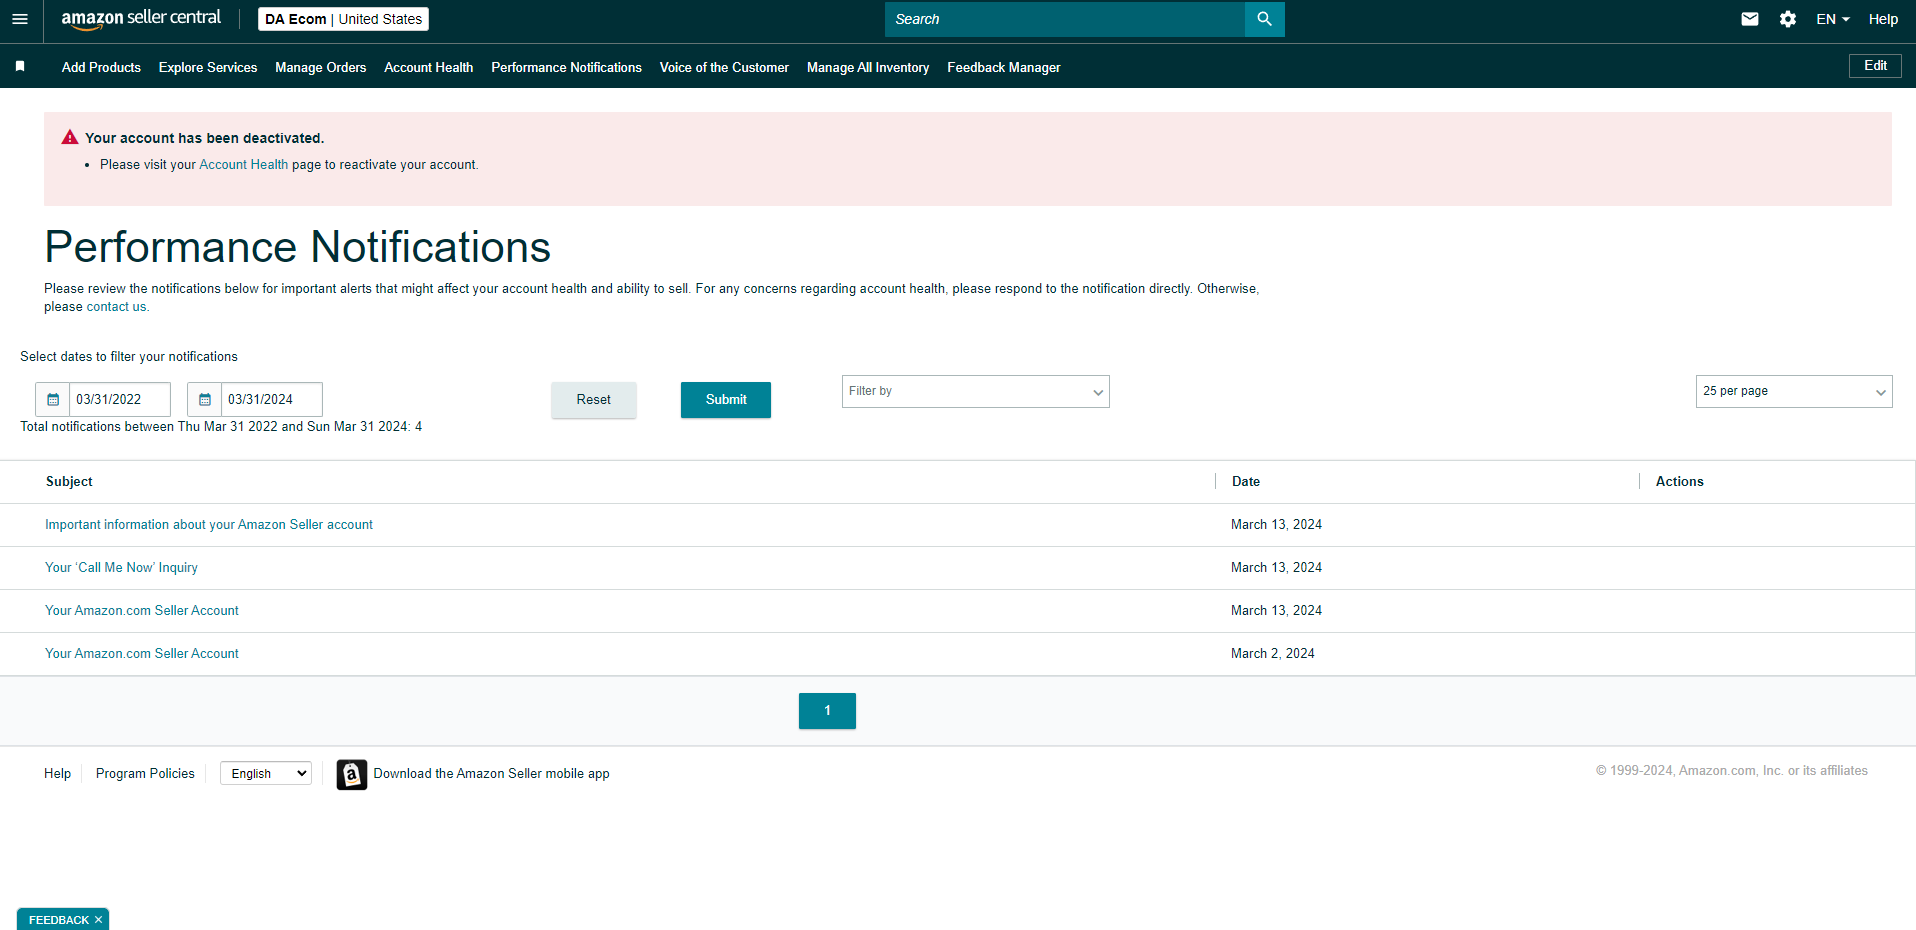This screenshot has height=930, width=1916.
Task: Click the Actions column header
Action: [x=1680, y=482]
